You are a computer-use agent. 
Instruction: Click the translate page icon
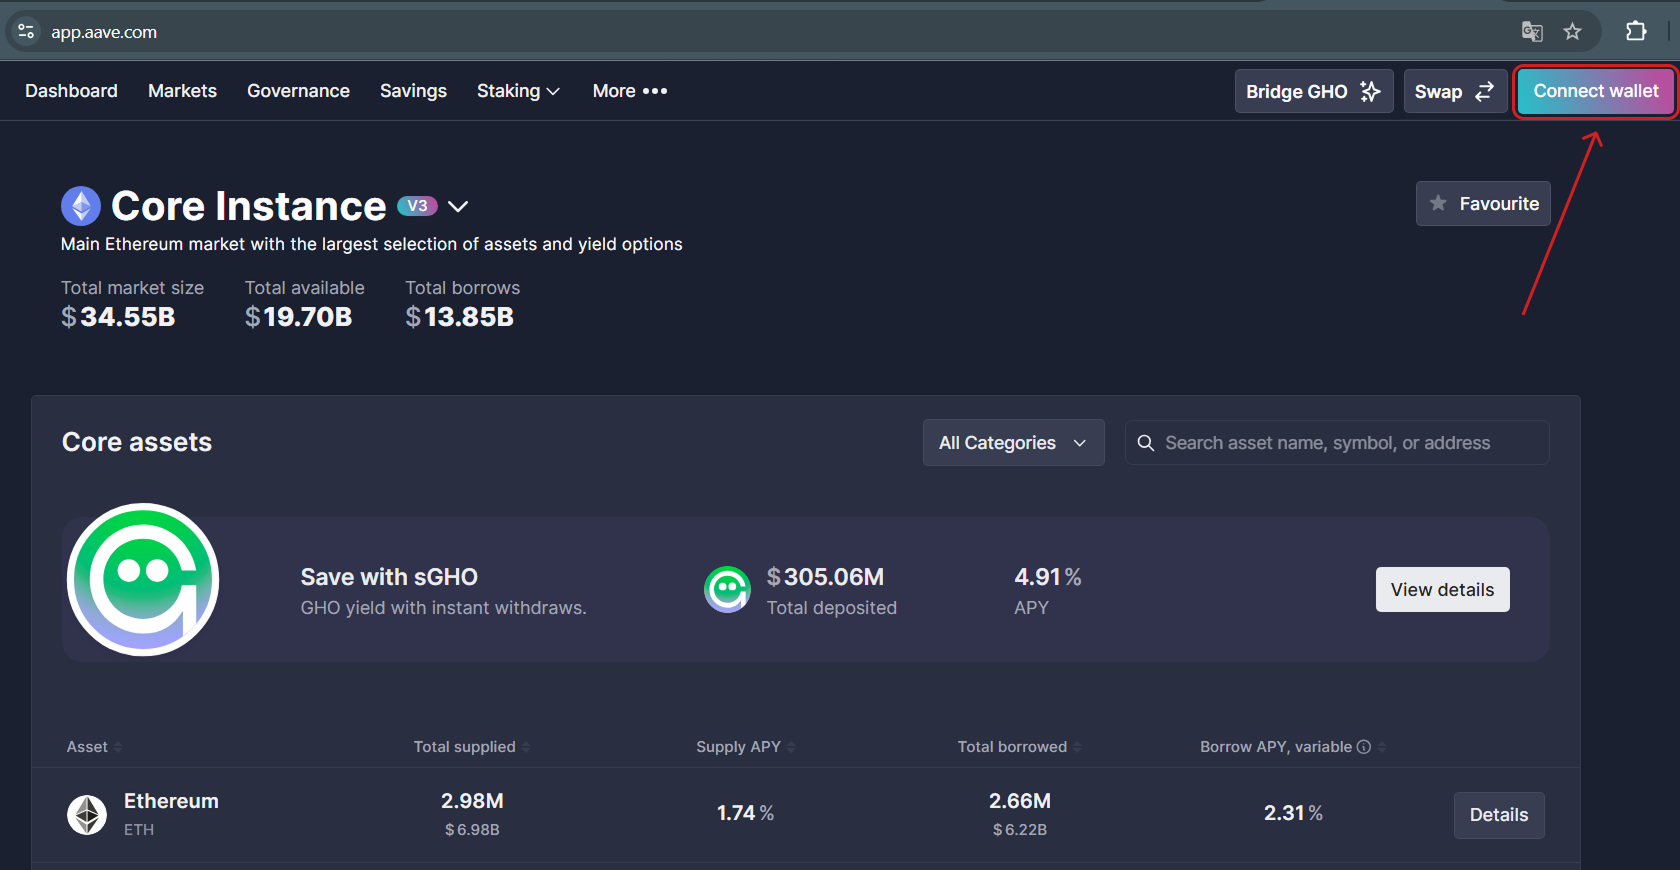(1532, 32)
